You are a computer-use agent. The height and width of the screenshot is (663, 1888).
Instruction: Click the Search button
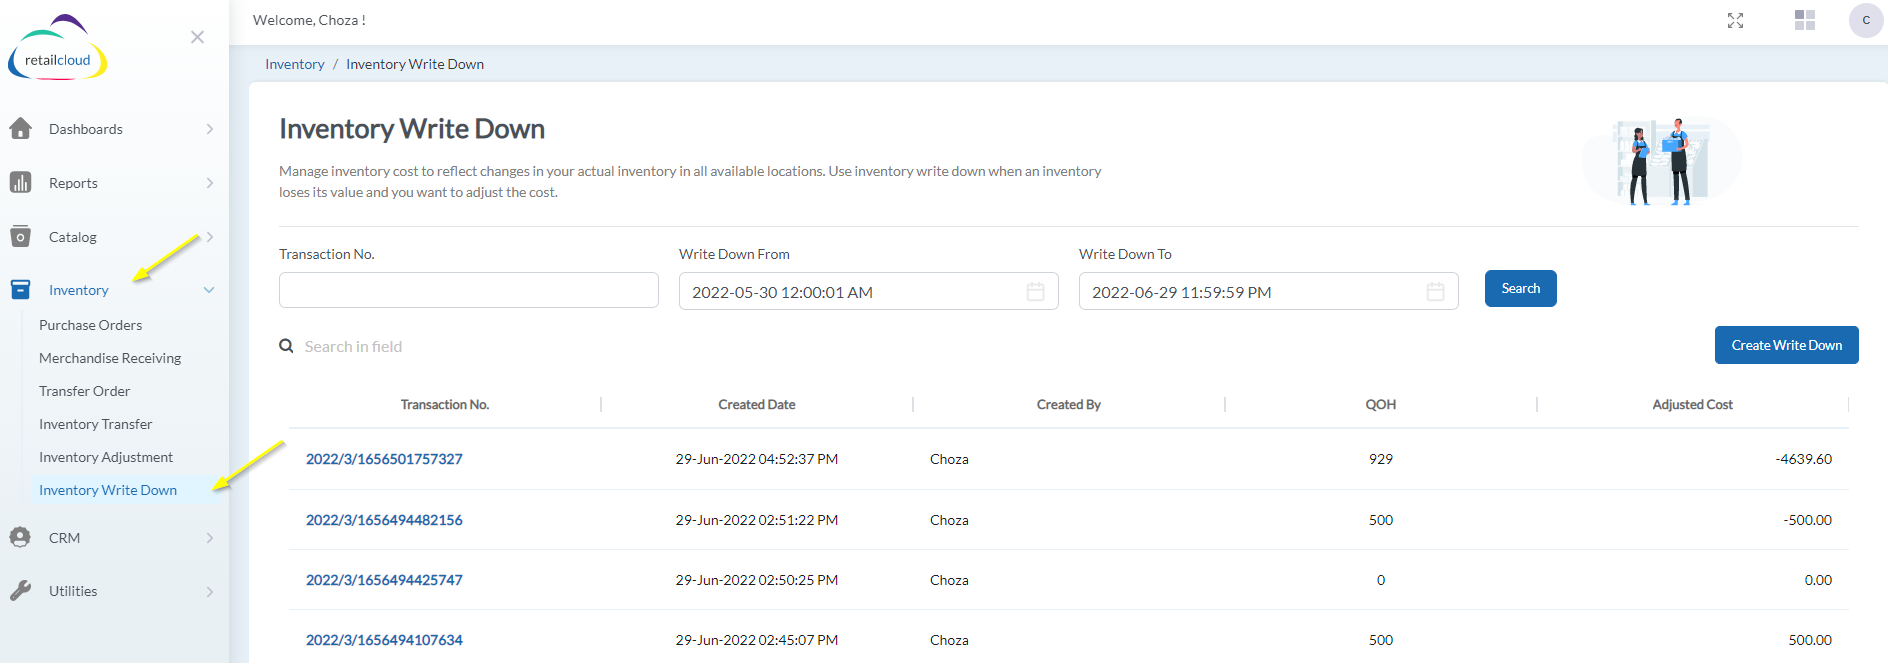pyautogui.click(x=1520, y=288)
